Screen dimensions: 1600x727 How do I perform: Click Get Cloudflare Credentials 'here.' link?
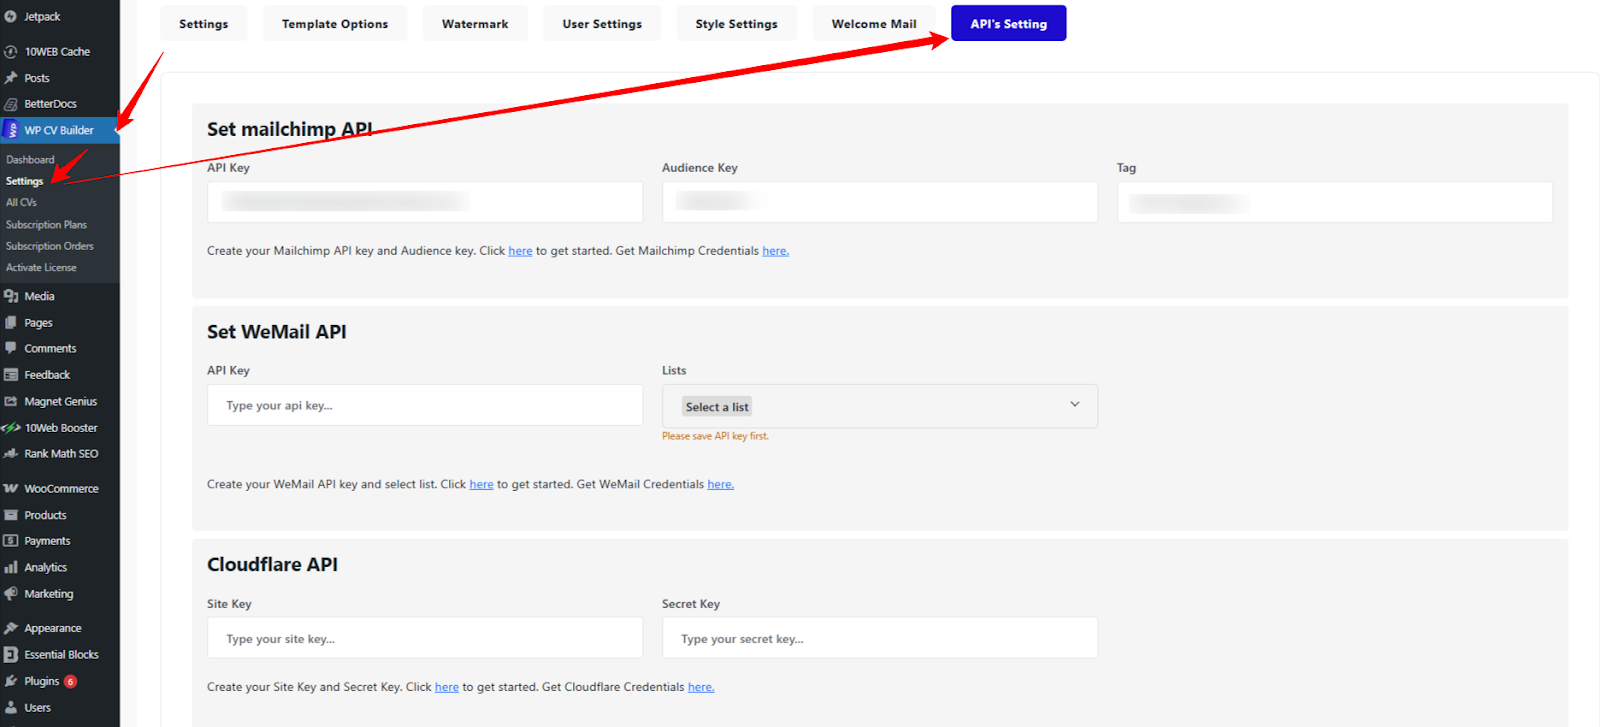pyautogui.click(x=701, y=687)
